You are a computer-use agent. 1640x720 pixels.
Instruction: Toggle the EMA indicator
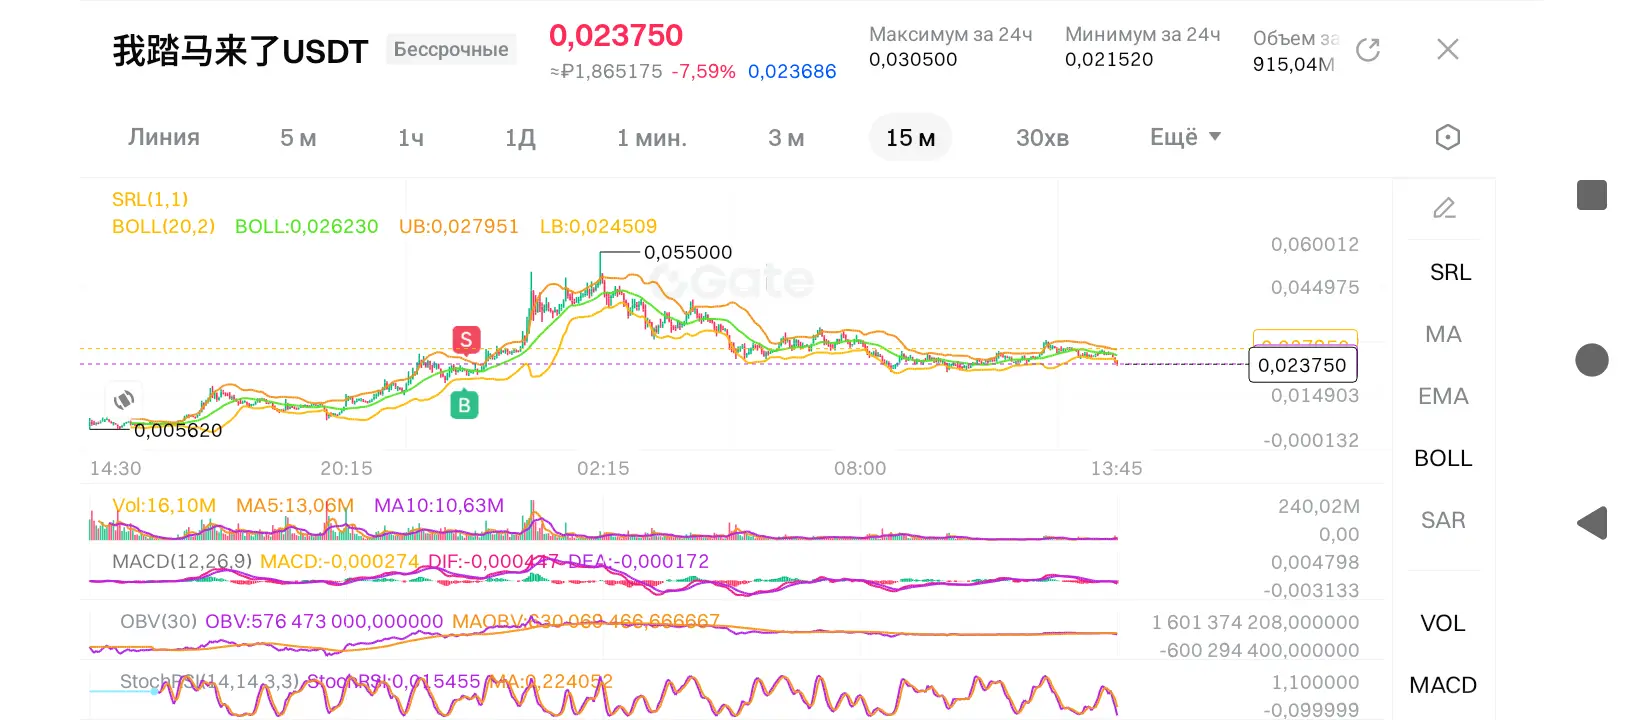pos(1444,396)
